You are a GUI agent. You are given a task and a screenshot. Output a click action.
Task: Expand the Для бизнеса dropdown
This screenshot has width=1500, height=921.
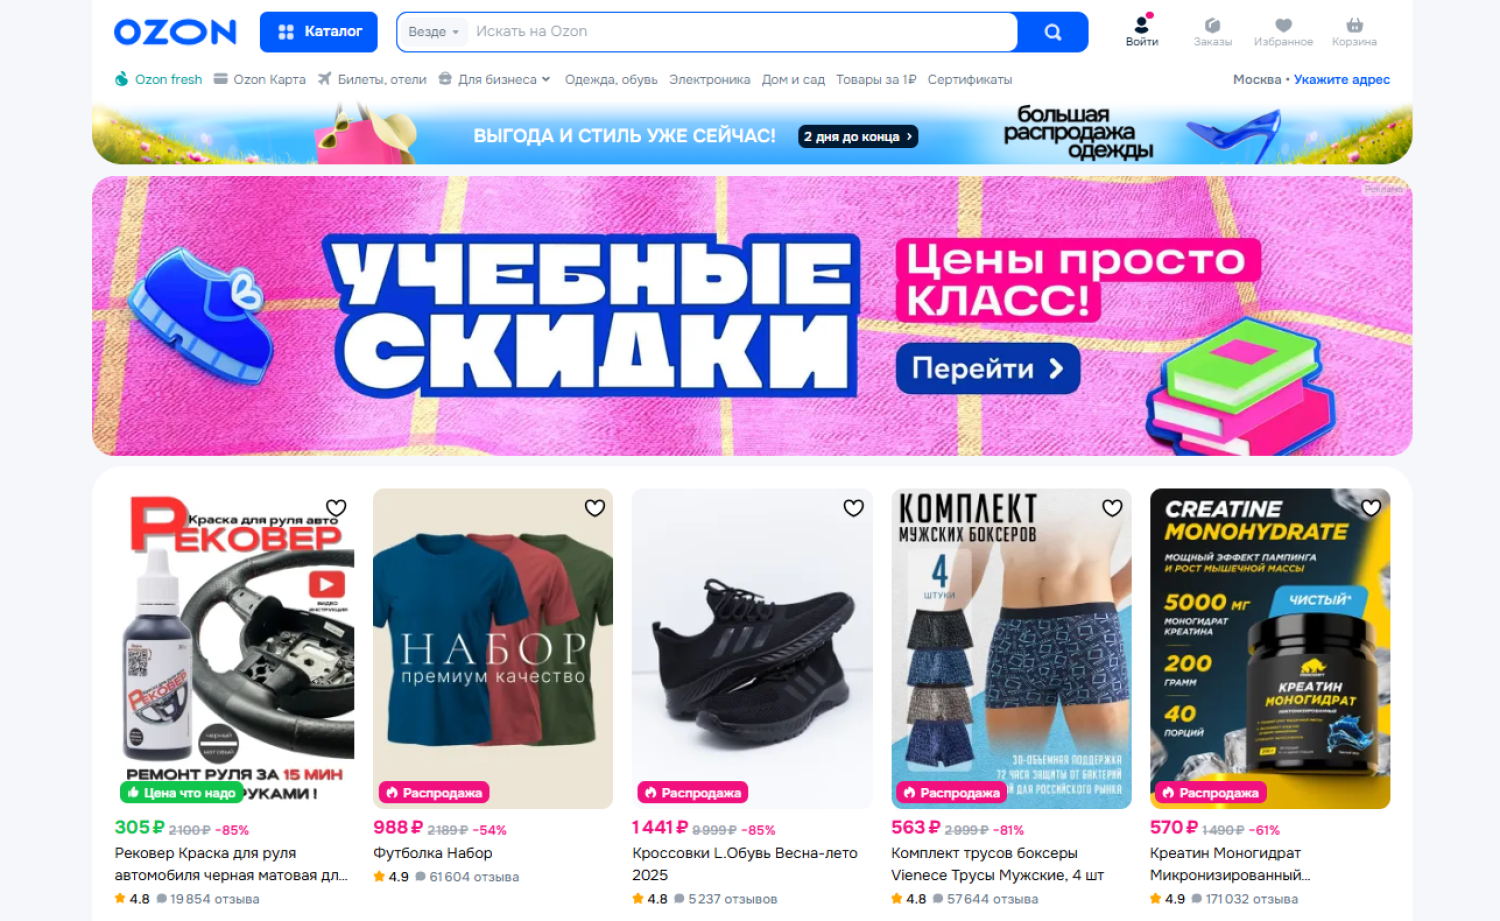click(495, 79)
